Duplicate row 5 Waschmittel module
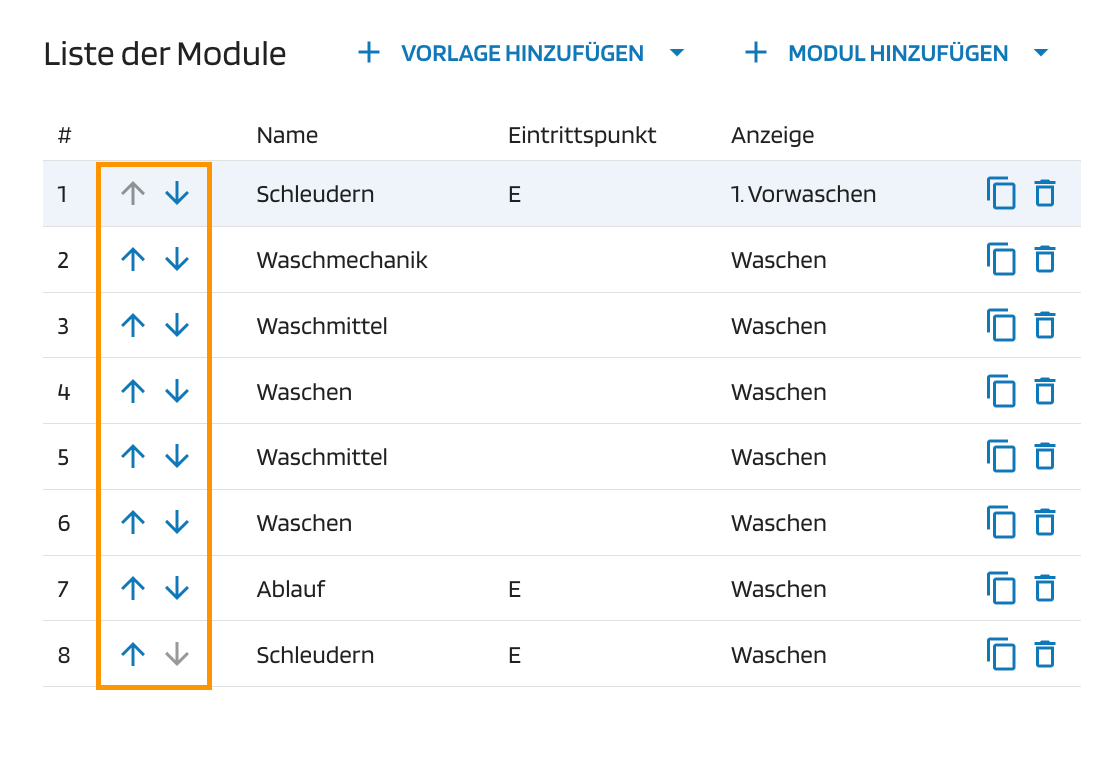Image resolution: width=1108 pixels, height=758 pixels. [x=1001, y=457]
